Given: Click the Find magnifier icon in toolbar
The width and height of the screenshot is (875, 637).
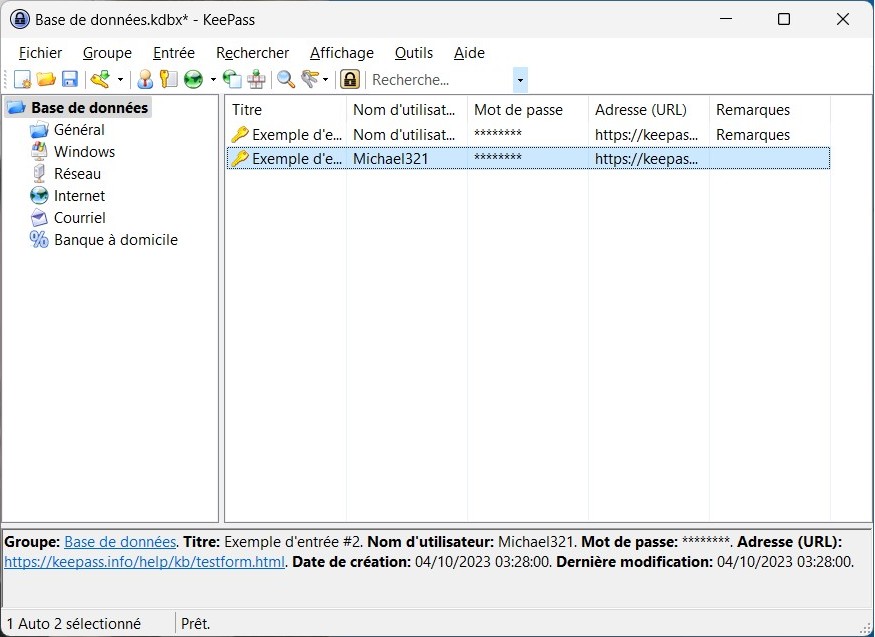Looking at the screenshot, I should pos(286,80).
